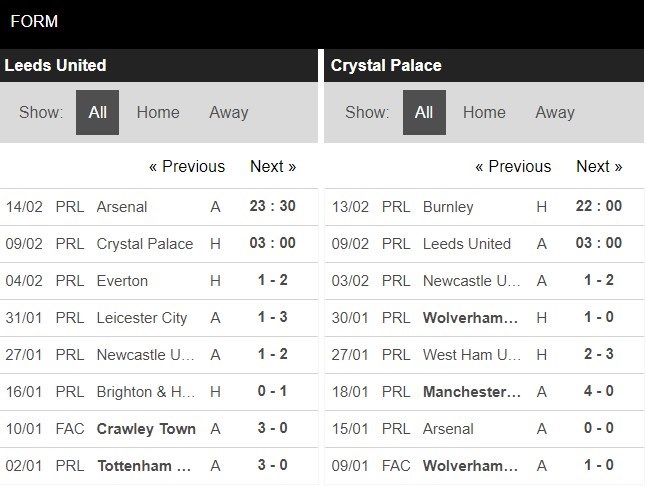Image resolution: width=646 pixels, height=486 pixels.
Task: Show Crystal Palace Away matches
Action: tap(554, 112)
